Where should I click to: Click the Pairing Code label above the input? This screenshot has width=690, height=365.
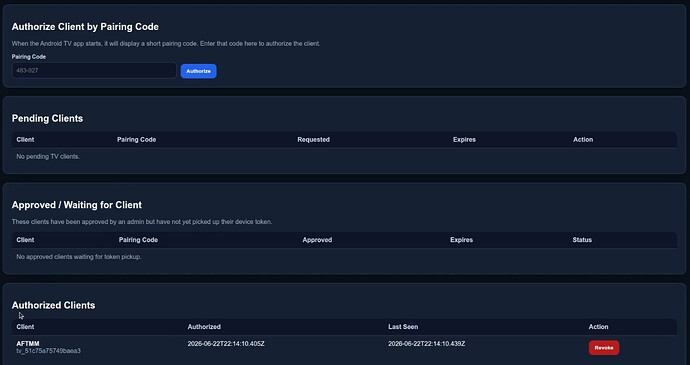point(29,57)
